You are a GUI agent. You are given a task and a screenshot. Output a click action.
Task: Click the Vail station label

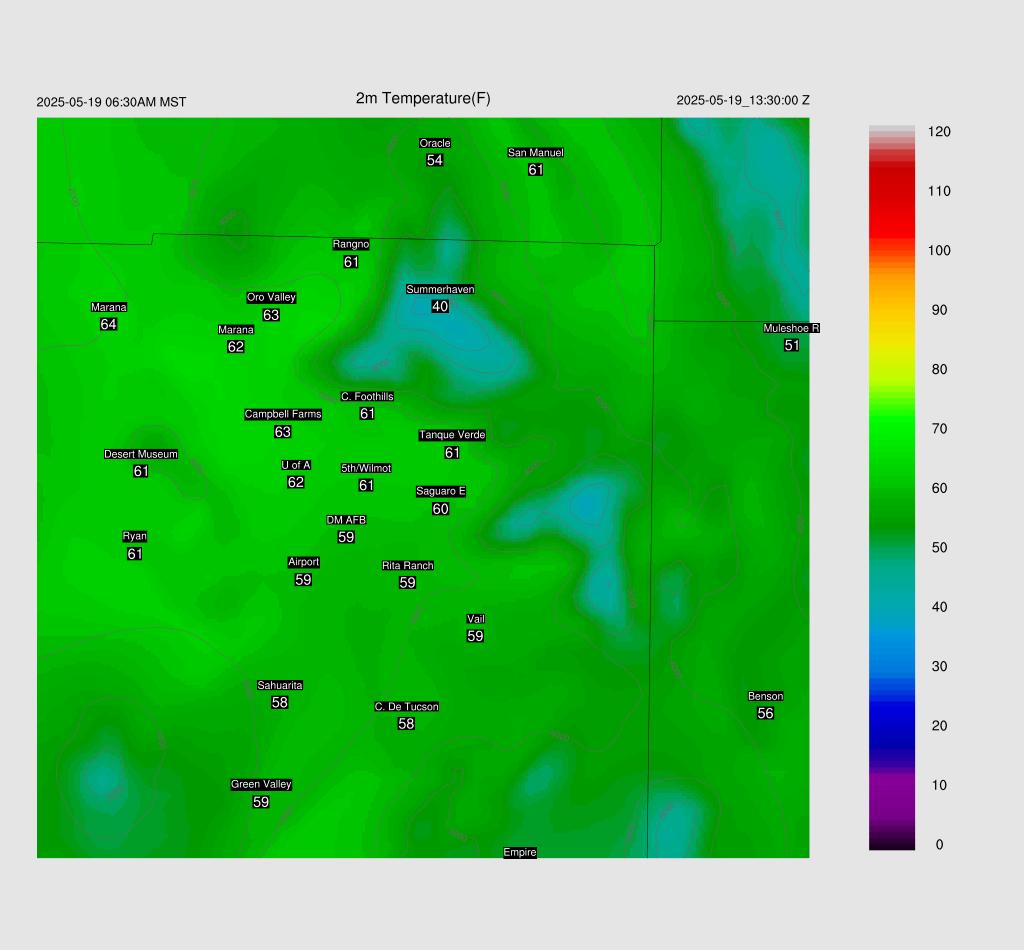[x=475, y=619]
